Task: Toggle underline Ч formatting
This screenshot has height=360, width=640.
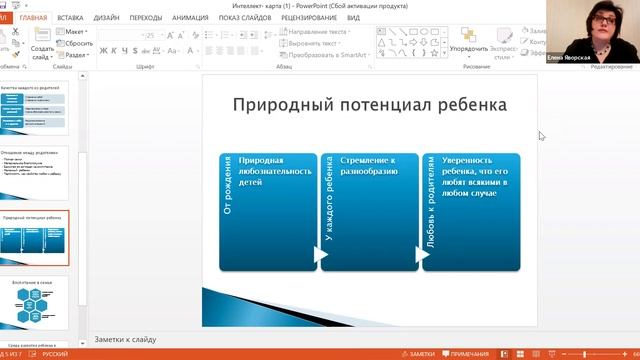Action: click(124, 51)
